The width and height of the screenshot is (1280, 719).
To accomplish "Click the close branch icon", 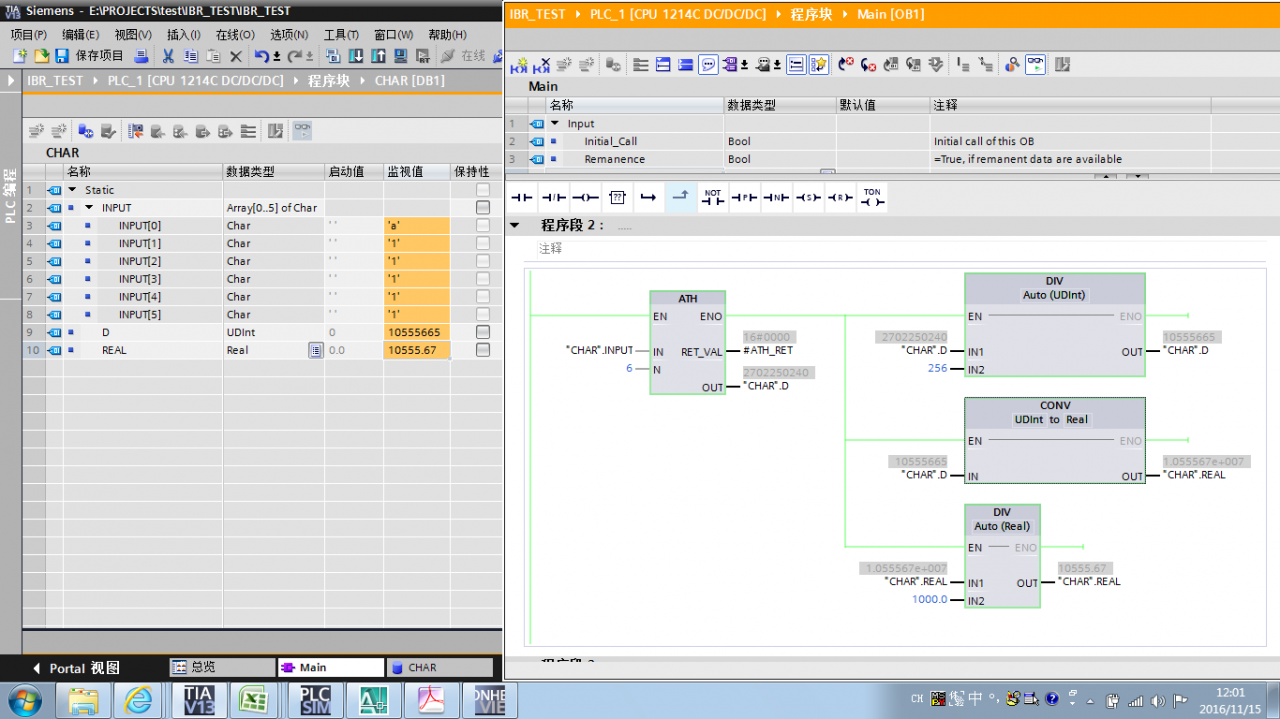I will tap(680, 197).
